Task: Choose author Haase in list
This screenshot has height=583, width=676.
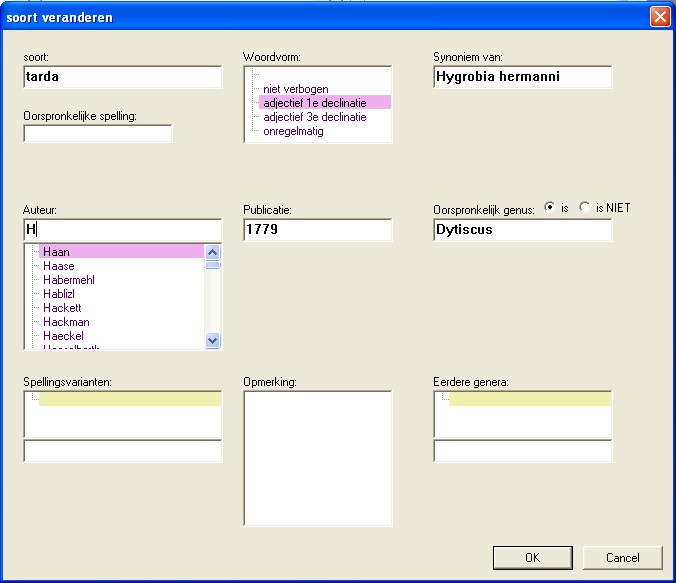Action: tap(58, 266)
